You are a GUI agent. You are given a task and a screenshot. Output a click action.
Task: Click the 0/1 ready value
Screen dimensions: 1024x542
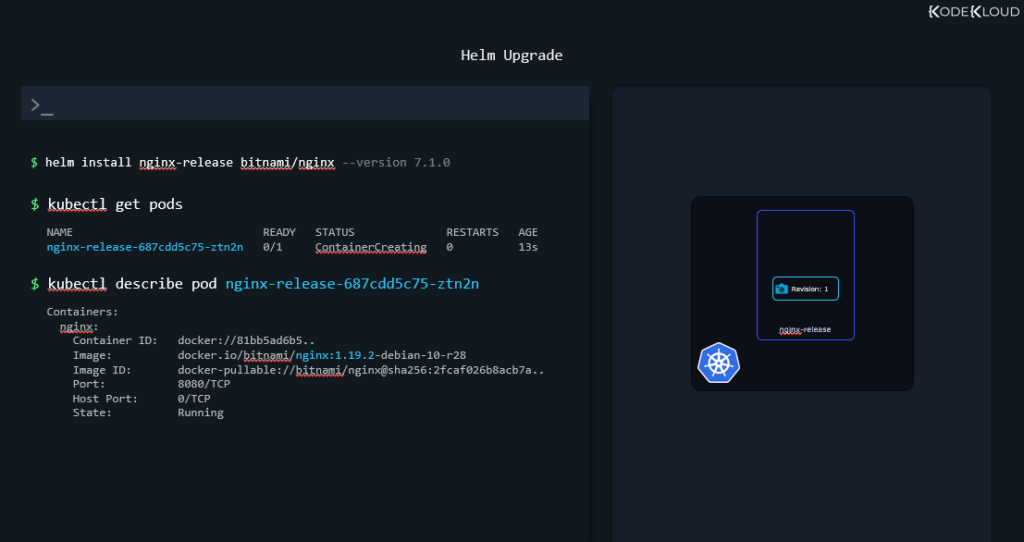[x=272, y=247]
